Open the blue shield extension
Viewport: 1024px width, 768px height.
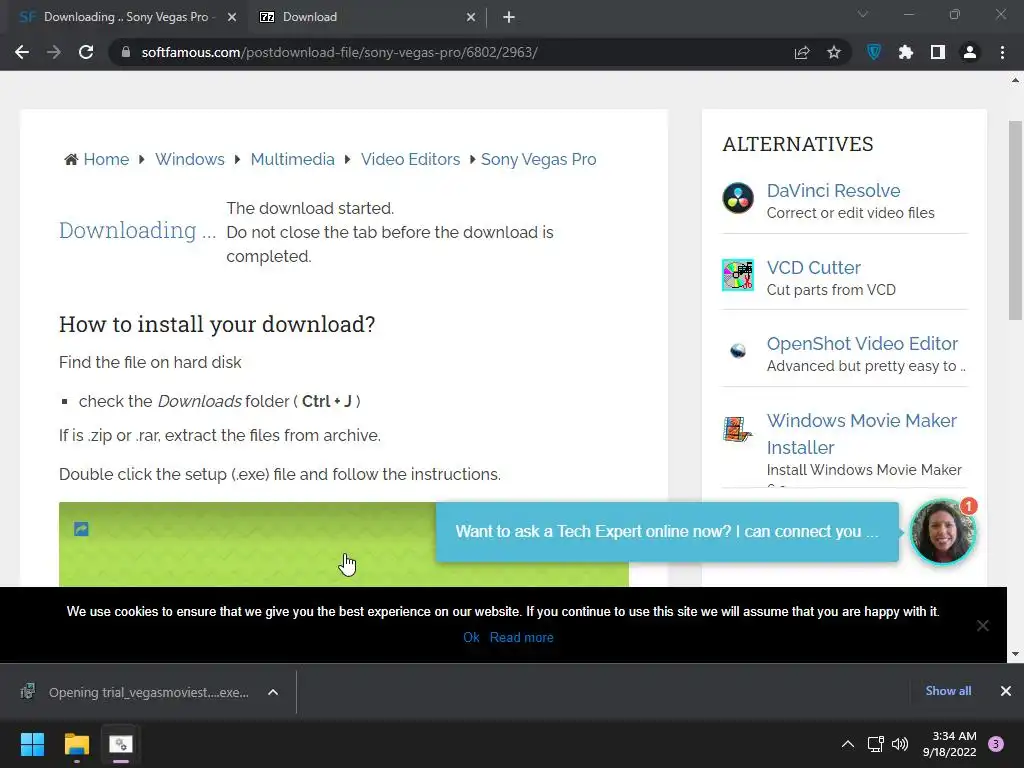(x=874, y=52)
